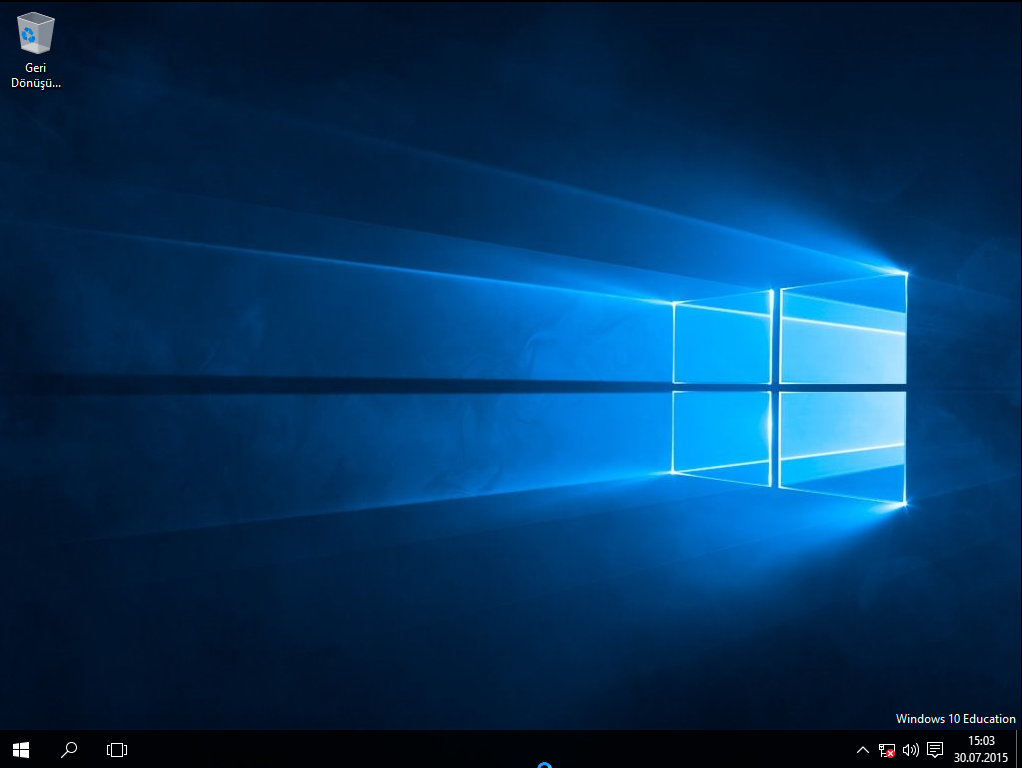Open the network status tray icon
The width and height of the screenshot is (1022, 768).
pyautogui.click(x=886, y=750)
